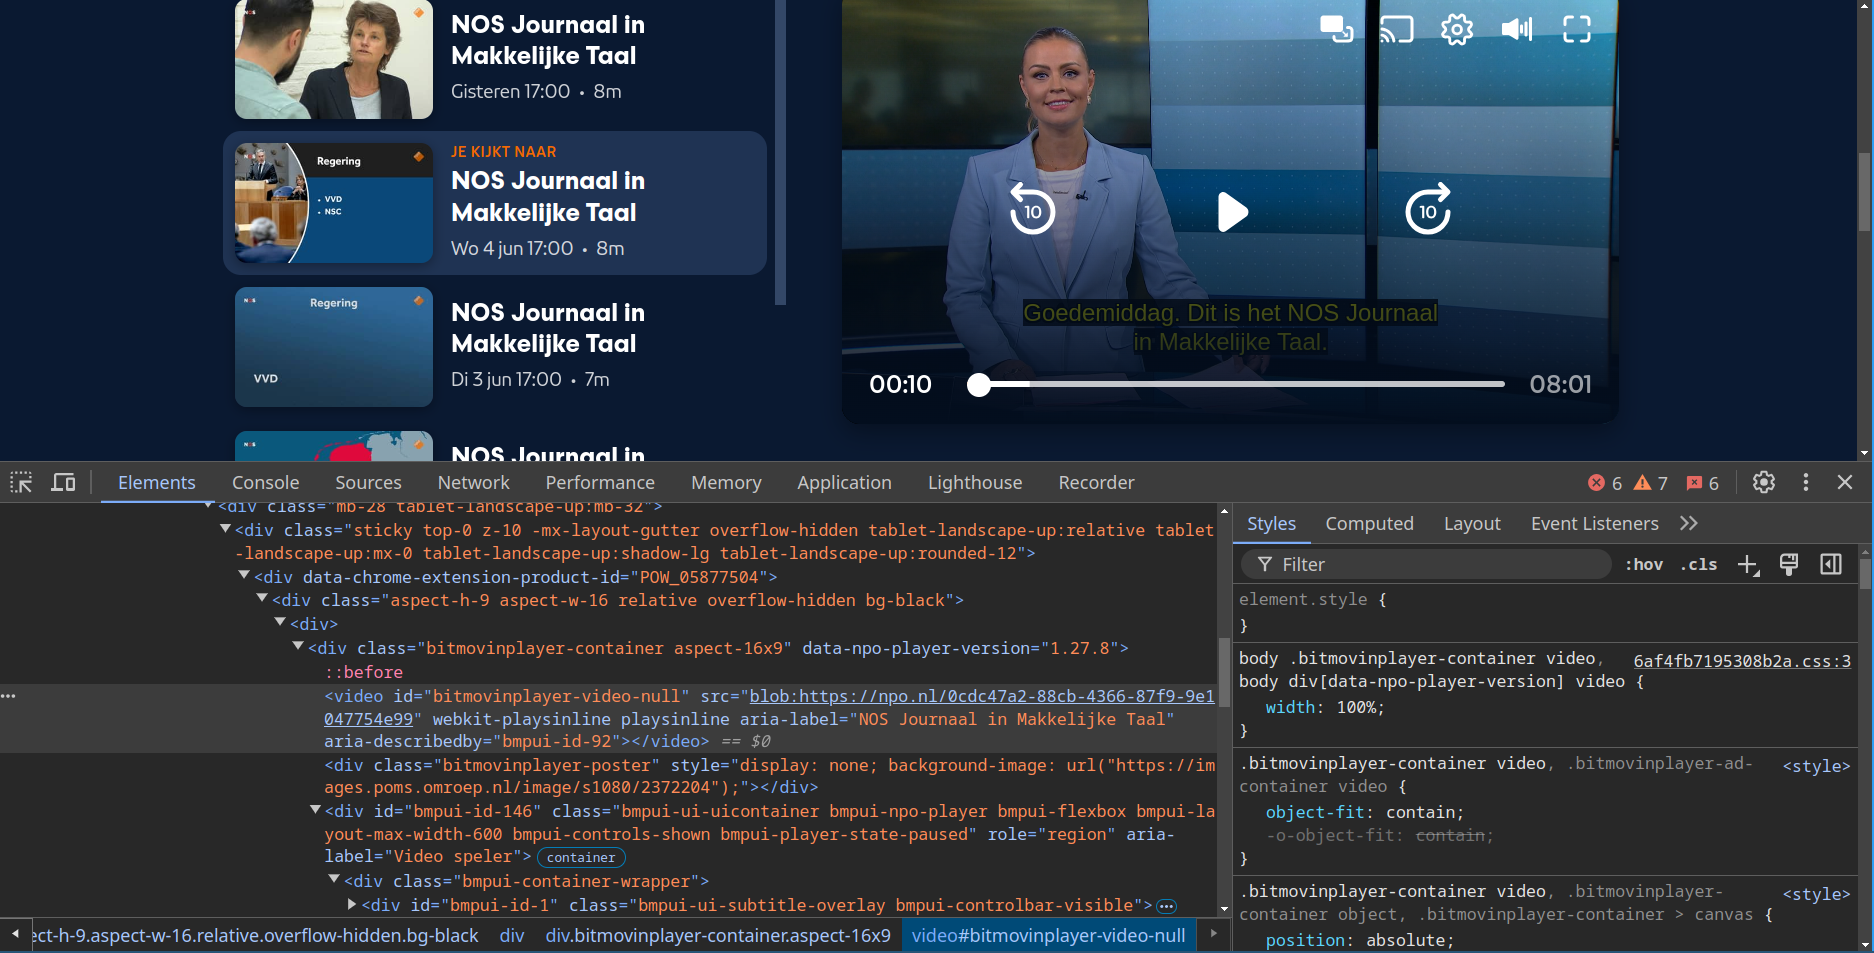Activate the DevTools inspect element picker

pyautogui.click(x=21, y=483)
